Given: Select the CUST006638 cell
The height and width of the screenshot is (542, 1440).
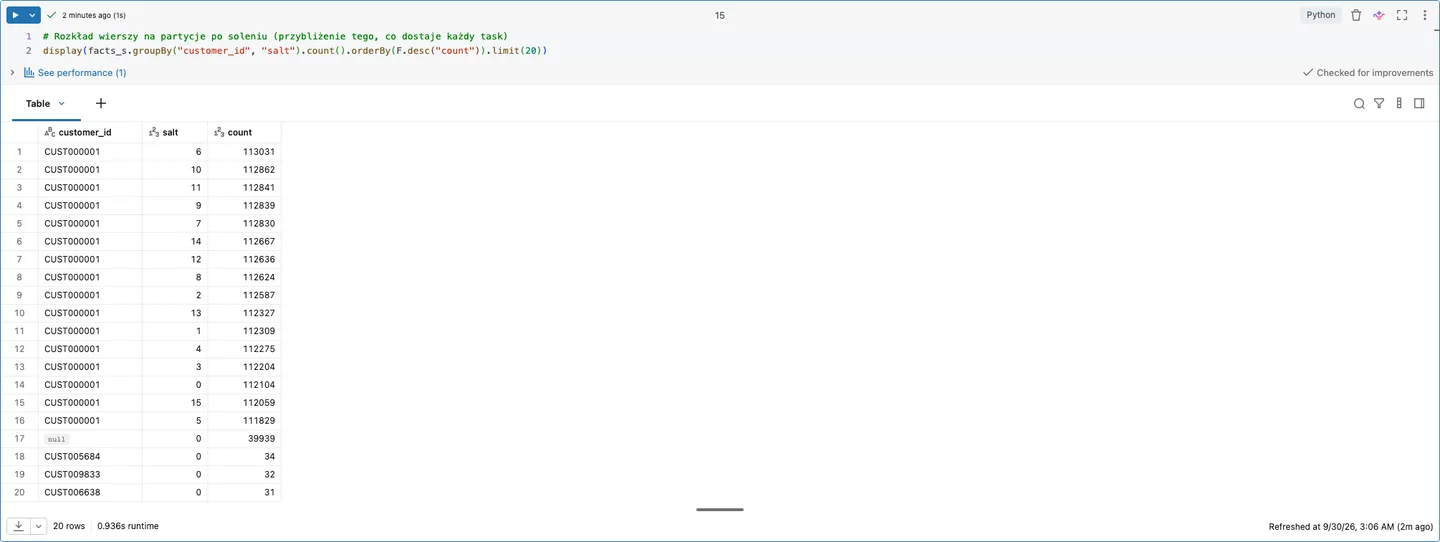Looking at the screenshot, I should pos(90,493).
